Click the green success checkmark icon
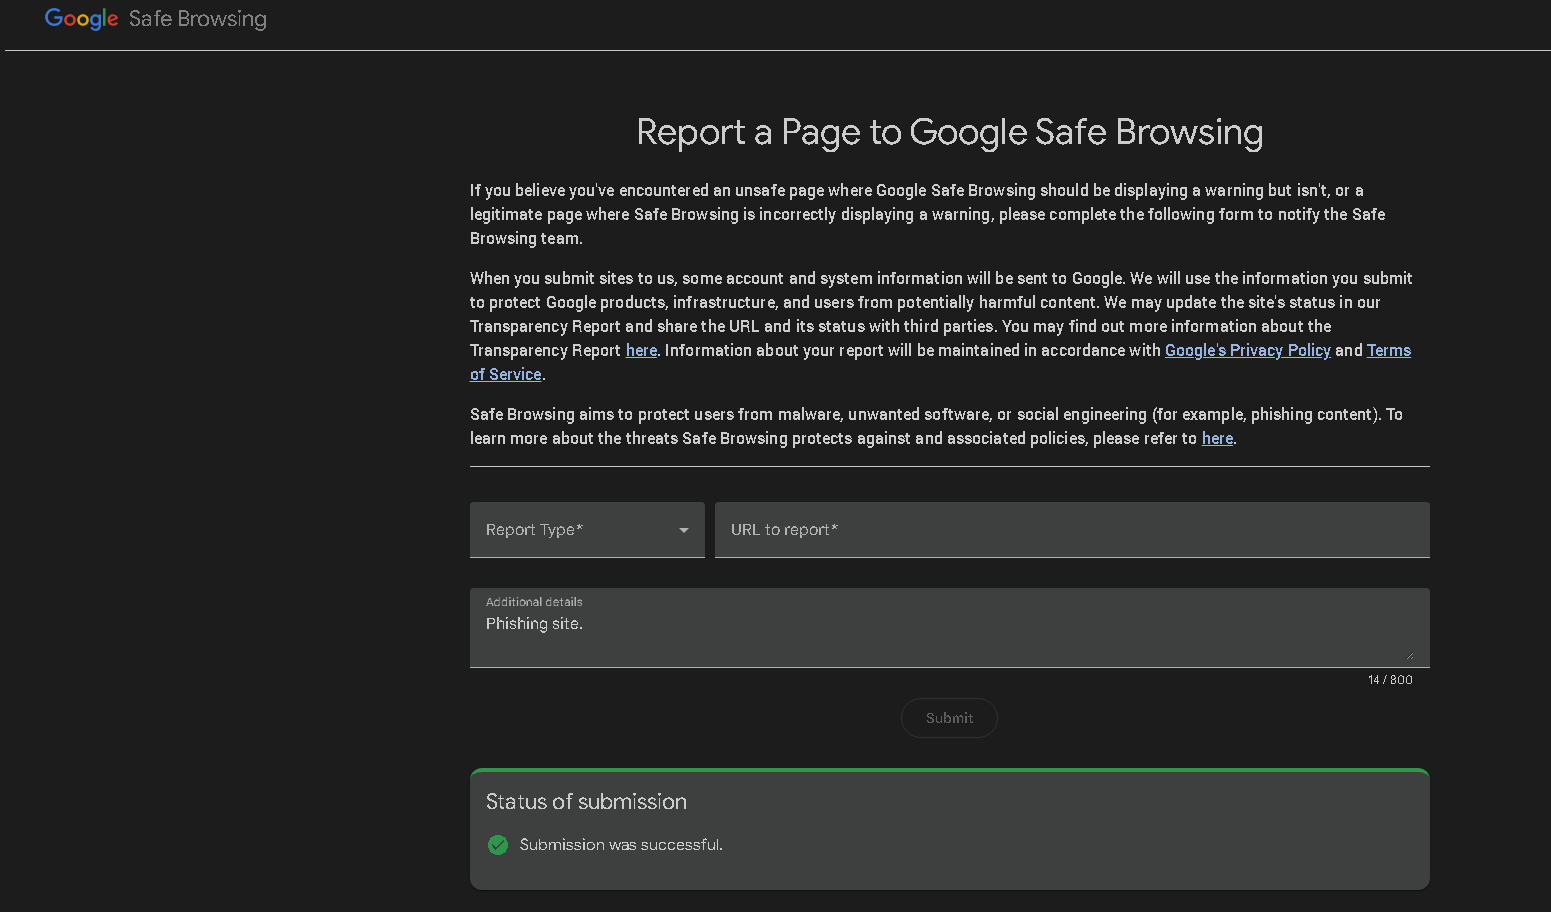 498,845
